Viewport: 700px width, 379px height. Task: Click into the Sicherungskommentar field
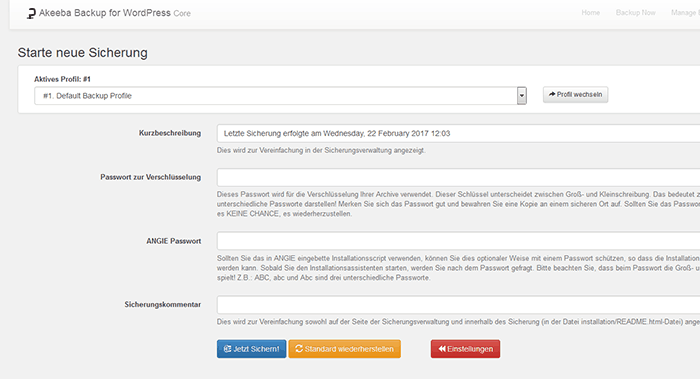(x=458, y=304)
